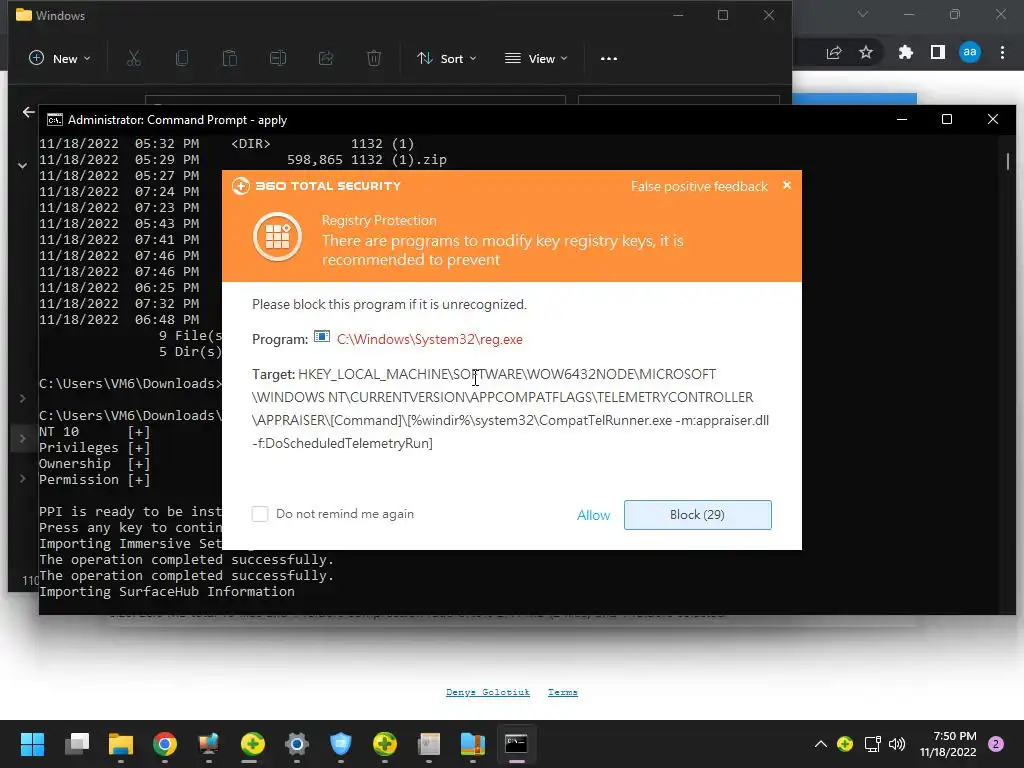Click Command Prompt vertical scrollbar thumb
The image size is (1024, 768).
1008,161
